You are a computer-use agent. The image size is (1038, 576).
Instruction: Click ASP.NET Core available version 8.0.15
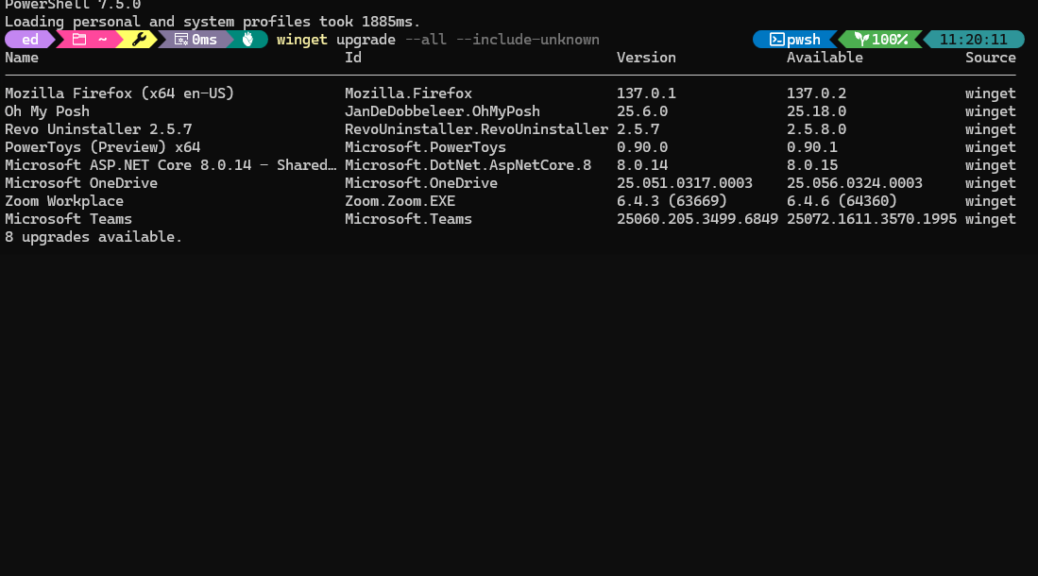pyautogui.click(x=812, y=165)
